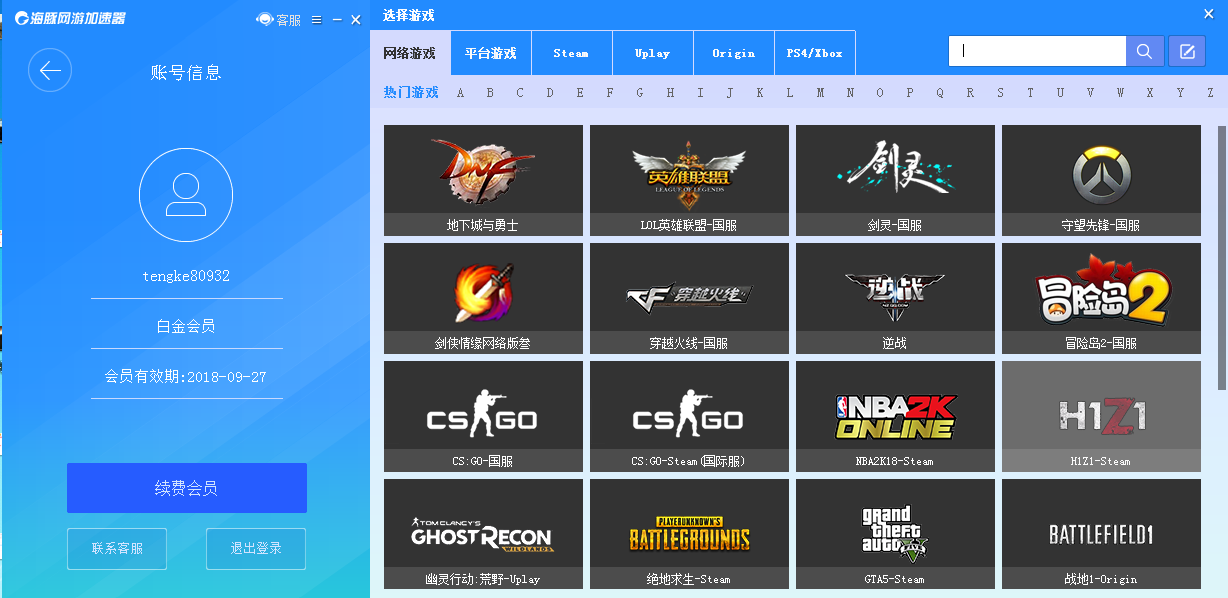Select the 战地1-Origin Battlefield tile
Image resolution: width=1228 pixels, height=598 pixels.
click(1101, 534)
